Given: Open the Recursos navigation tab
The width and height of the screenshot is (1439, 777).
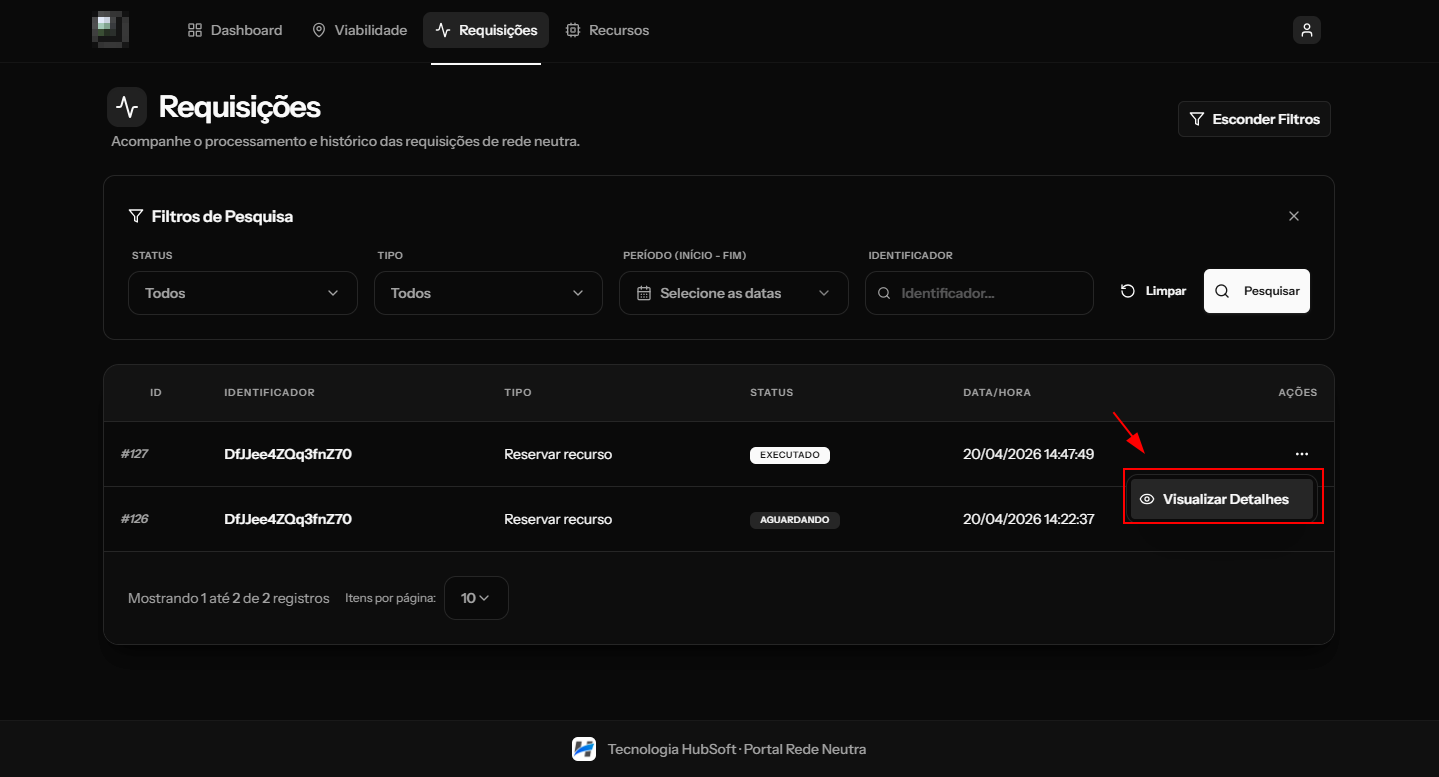Looking at the screenshot, I should (607, 30).
